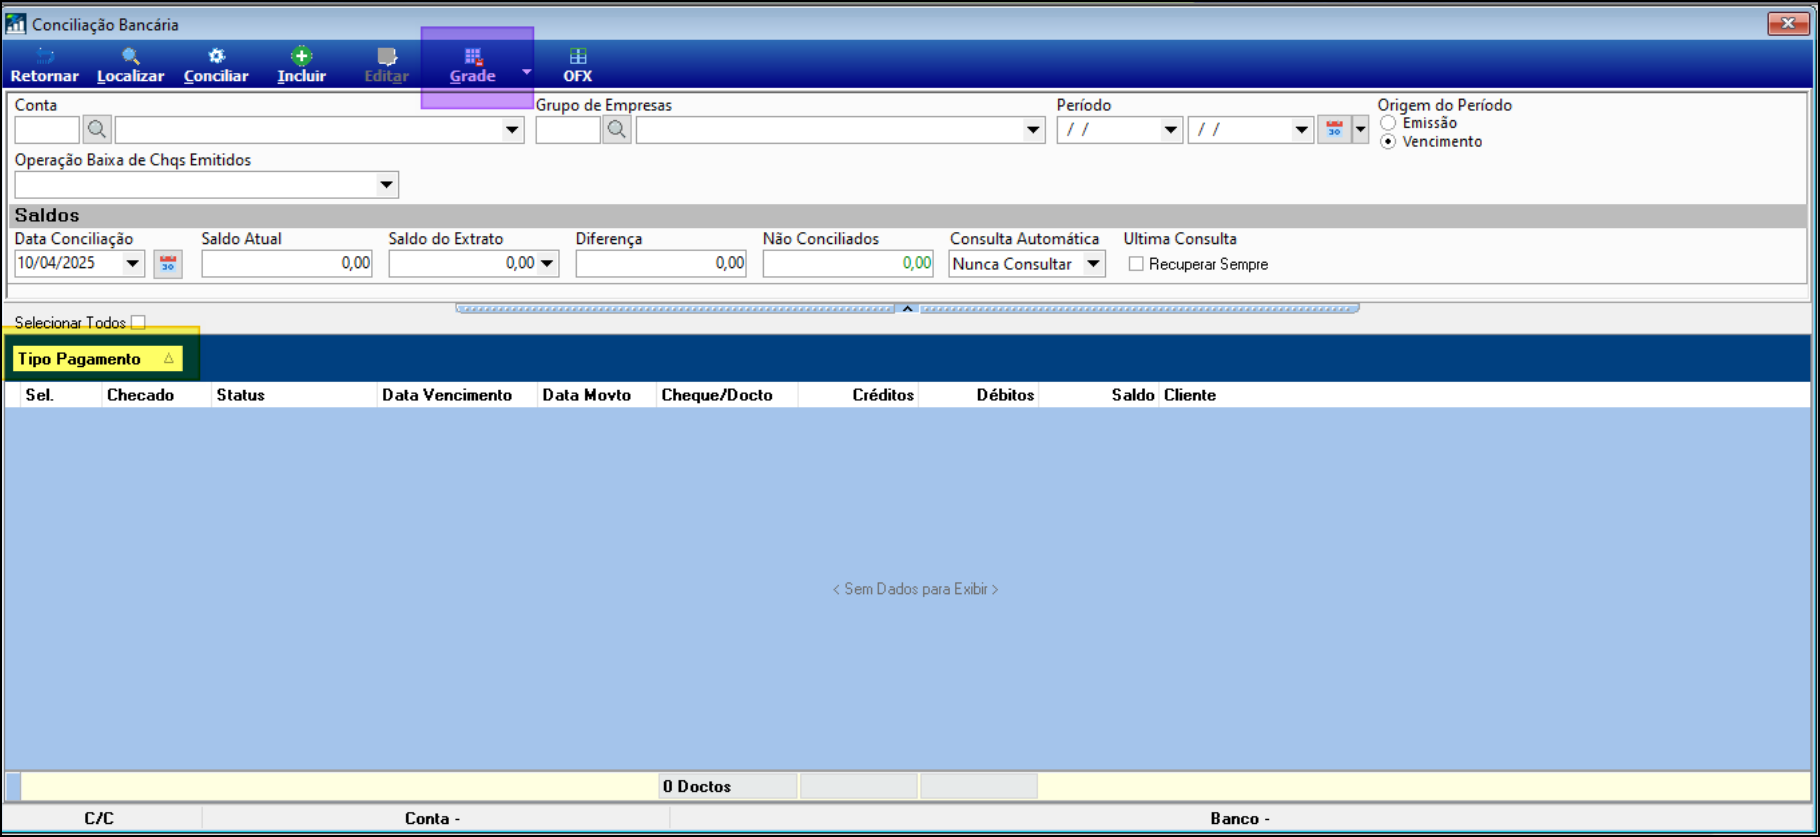Expand Operação Baixa de Chqs Emitidos dropdown
The height and width of the screenshot is (837, 1820).
point(386,185)
